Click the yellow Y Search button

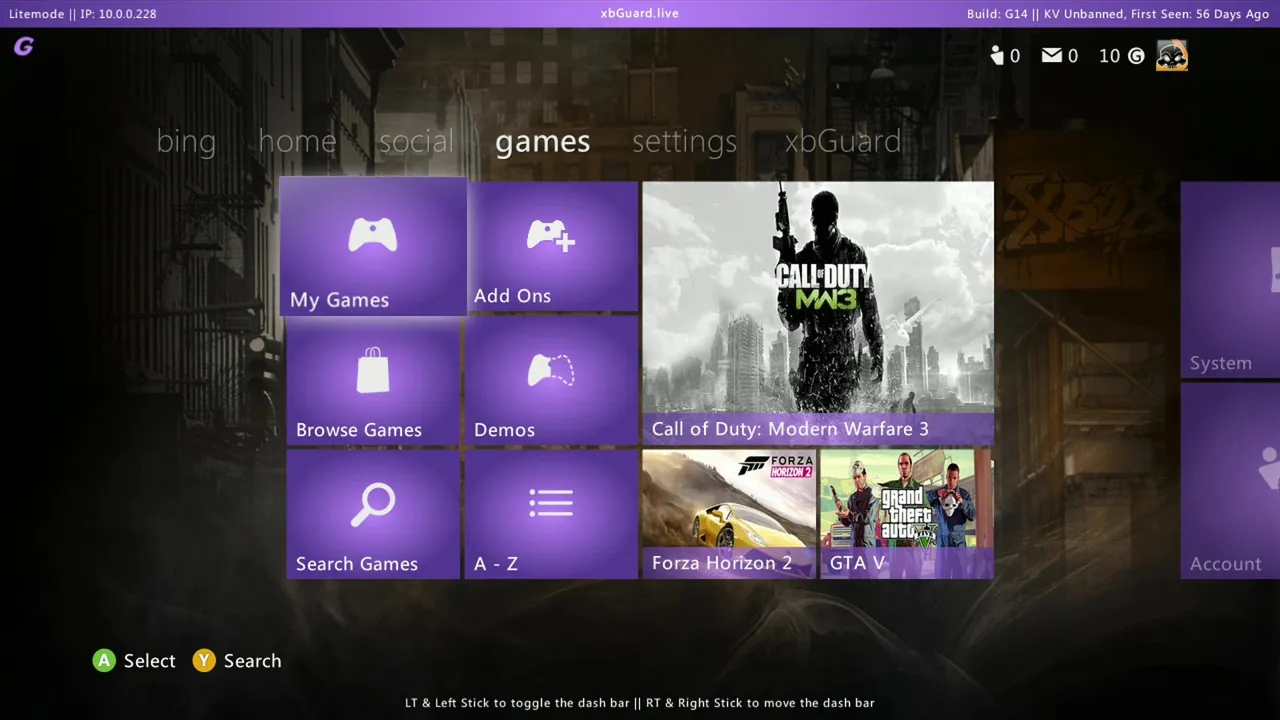204,661
